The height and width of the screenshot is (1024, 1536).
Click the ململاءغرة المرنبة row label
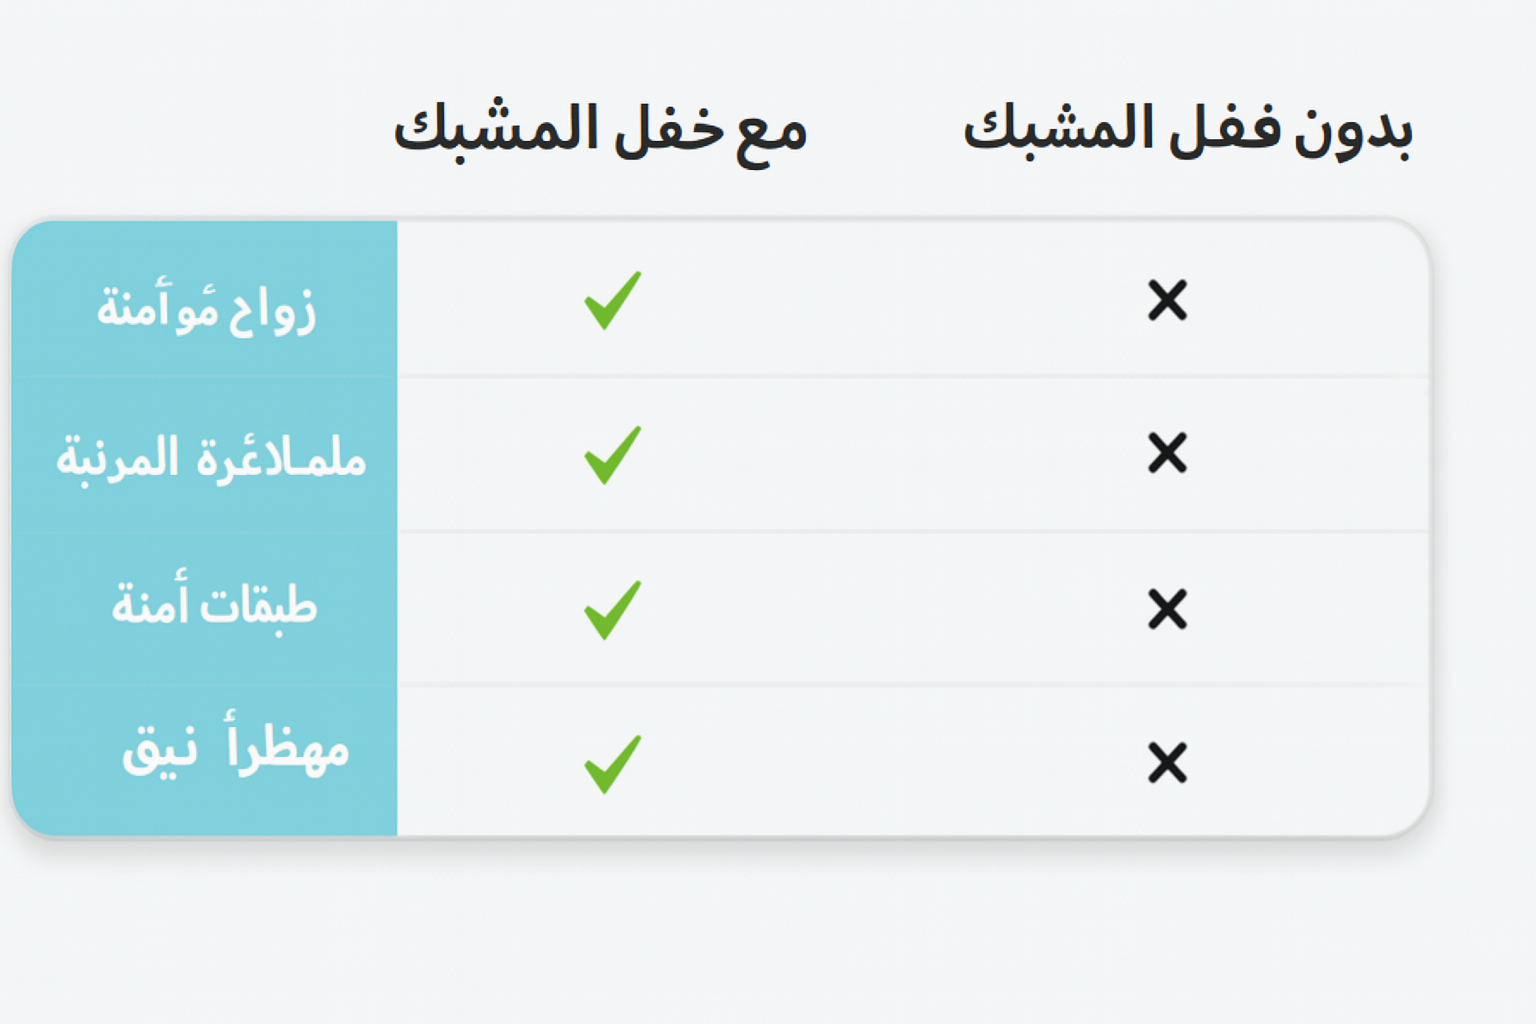(211, 458)
